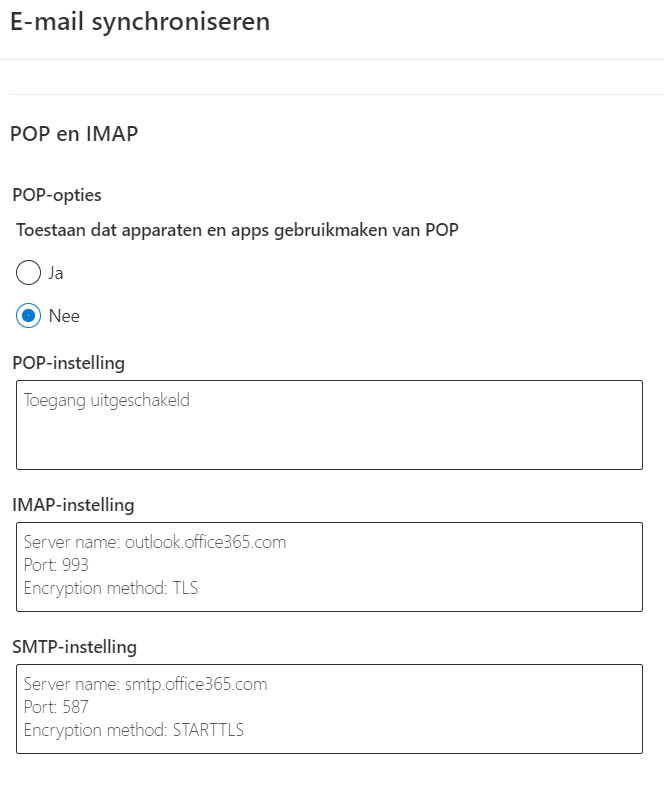The image size is (664, 786).
Task: Click the Toestaan dat apparaten en apps text
Action: 237,230
